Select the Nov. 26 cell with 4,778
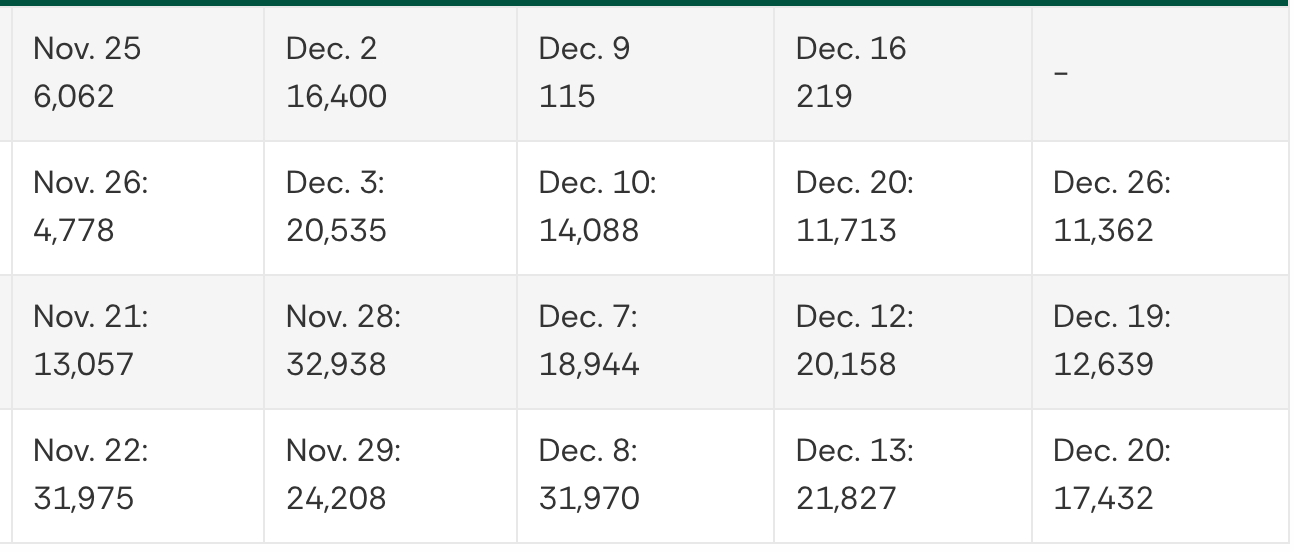 pyautogui.click(x=91, y=207)
